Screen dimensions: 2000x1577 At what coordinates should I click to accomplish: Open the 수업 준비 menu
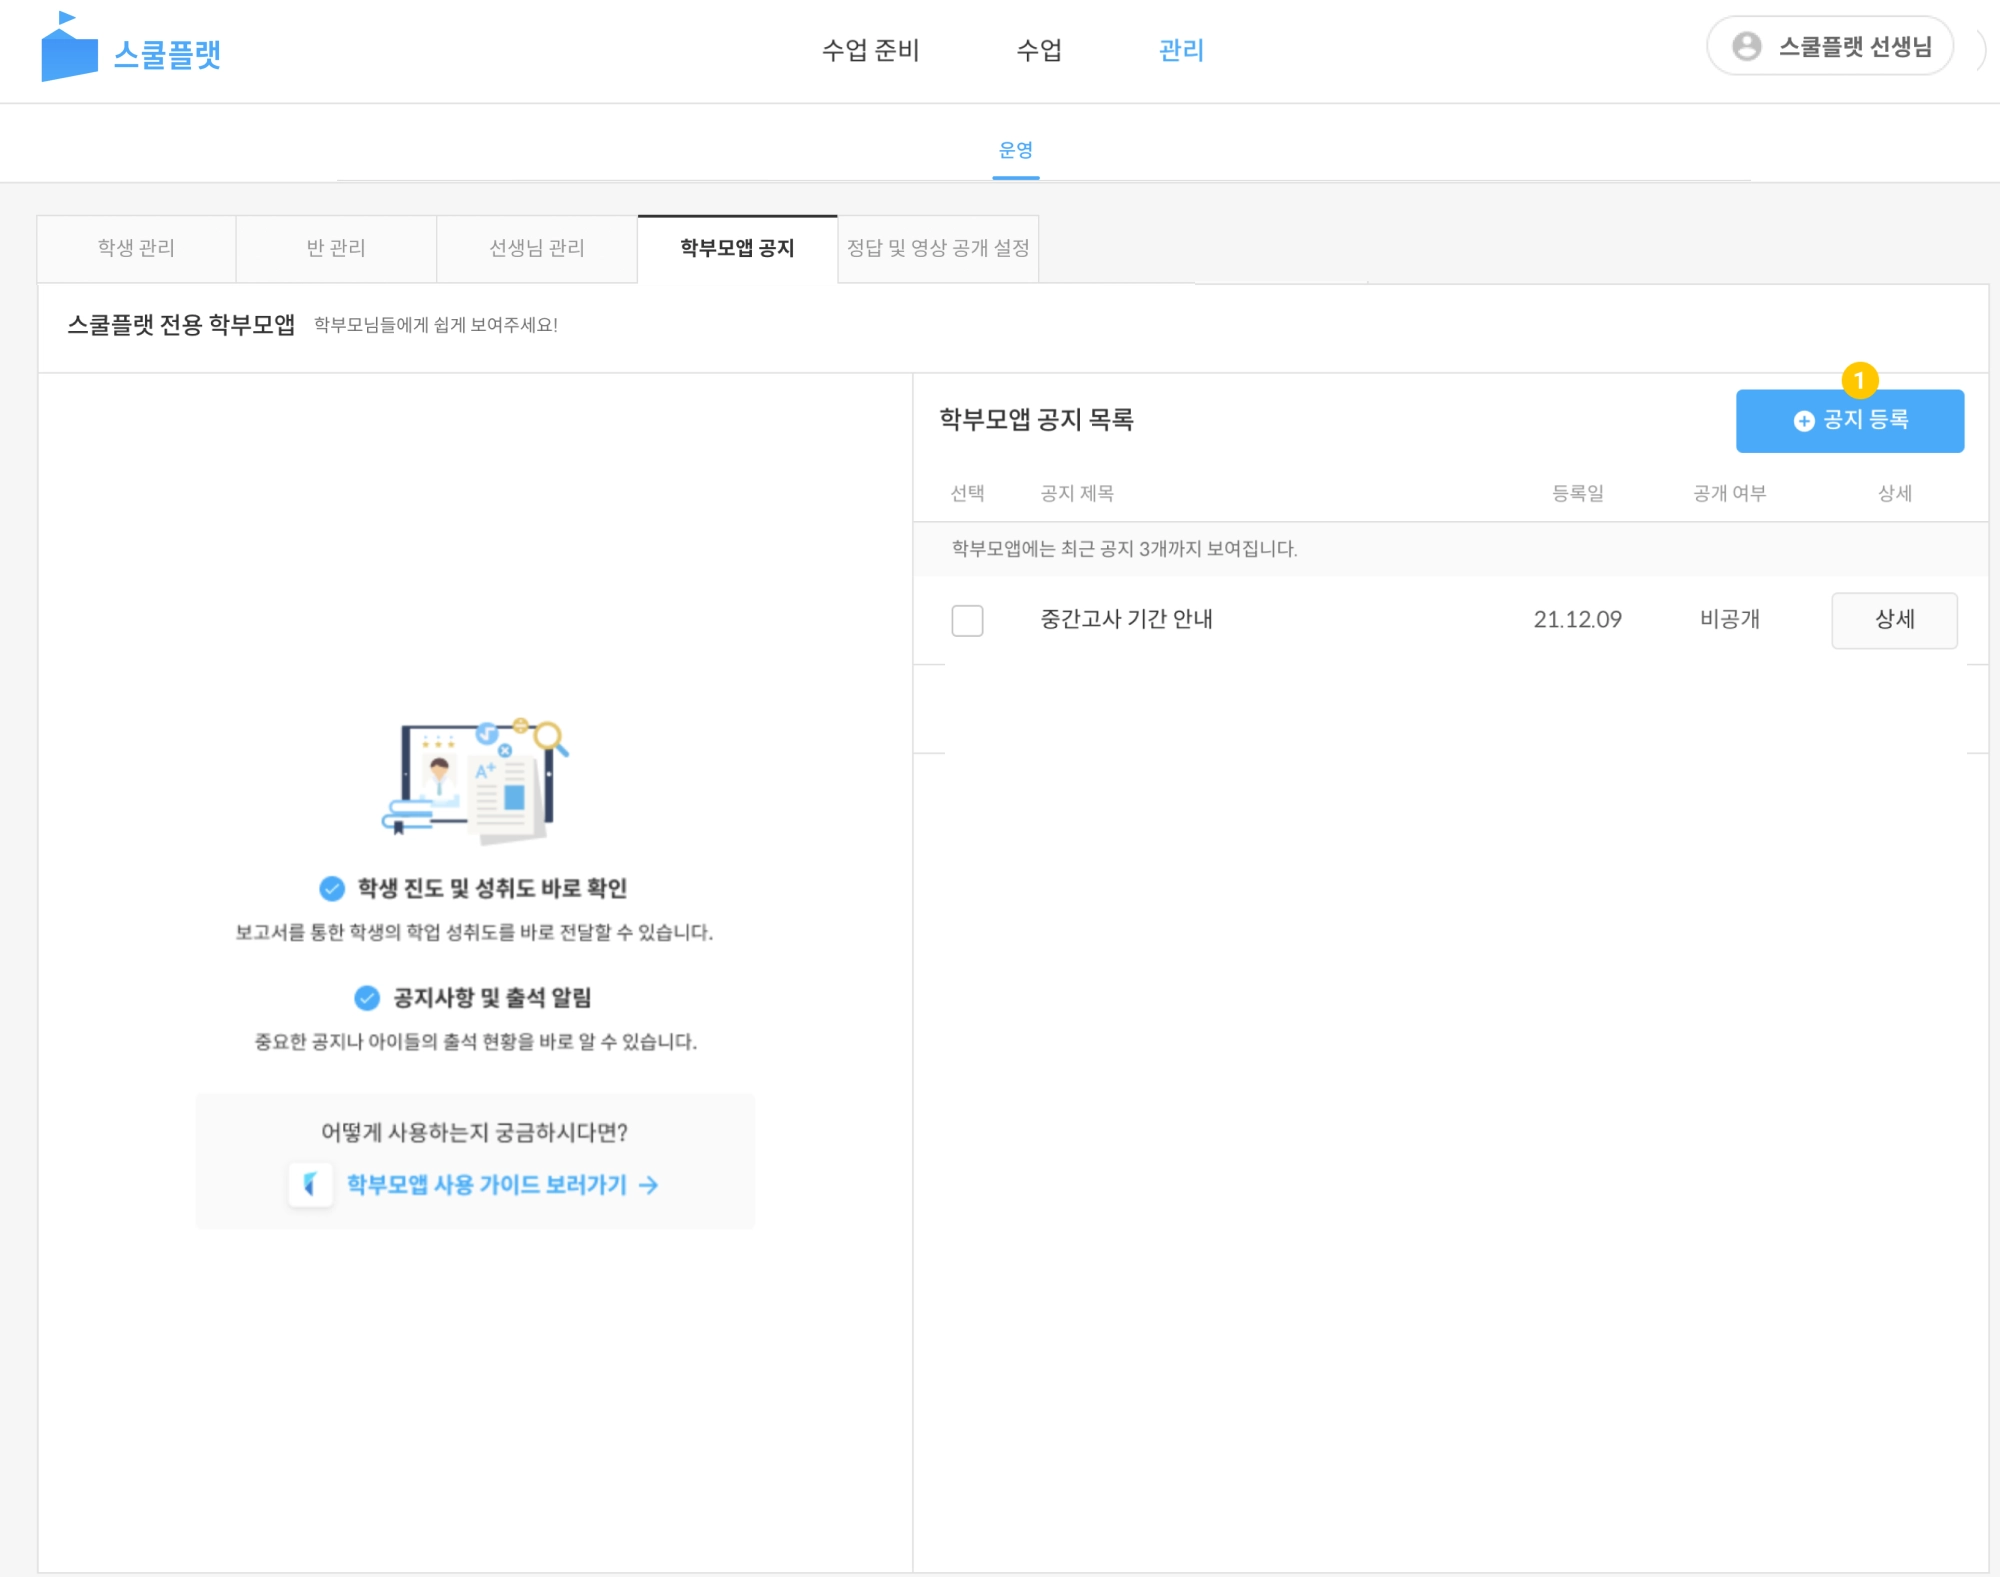coord(870,50)
